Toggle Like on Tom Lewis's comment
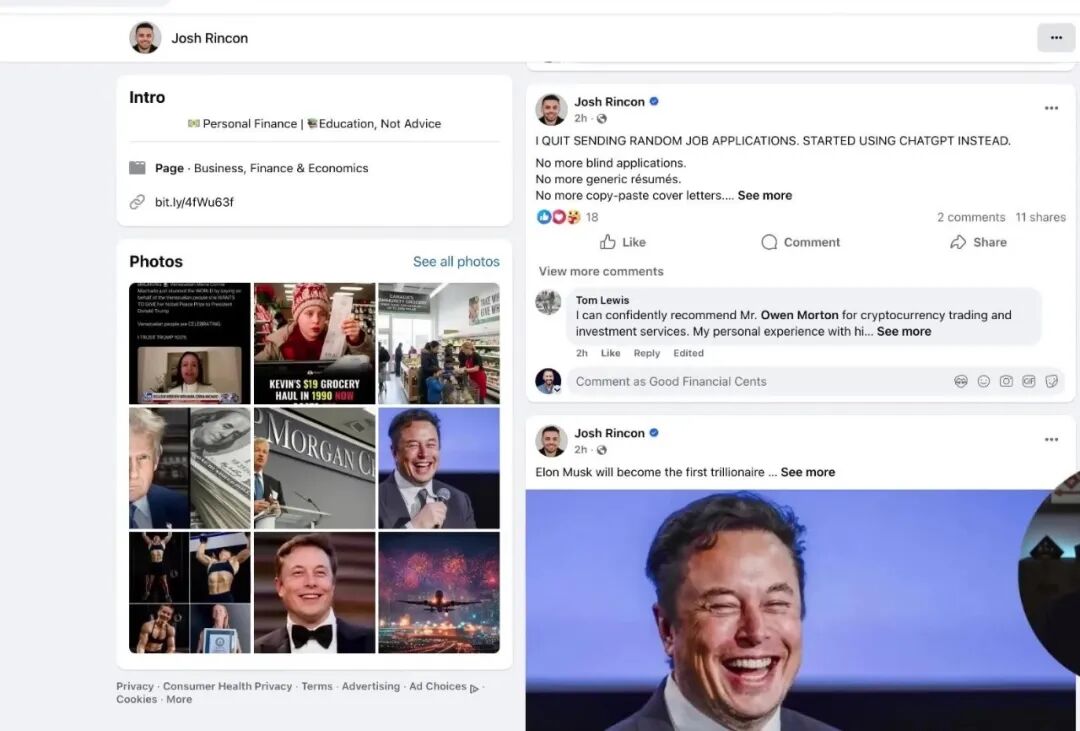The height and width of the screenshot is (731, 1080). (x=610, y=353)
